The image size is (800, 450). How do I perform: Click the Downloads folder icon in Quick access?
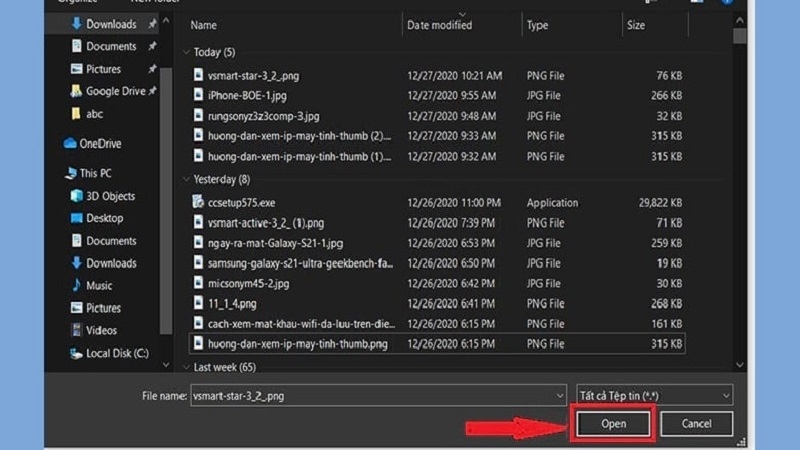tap(76, 24)
